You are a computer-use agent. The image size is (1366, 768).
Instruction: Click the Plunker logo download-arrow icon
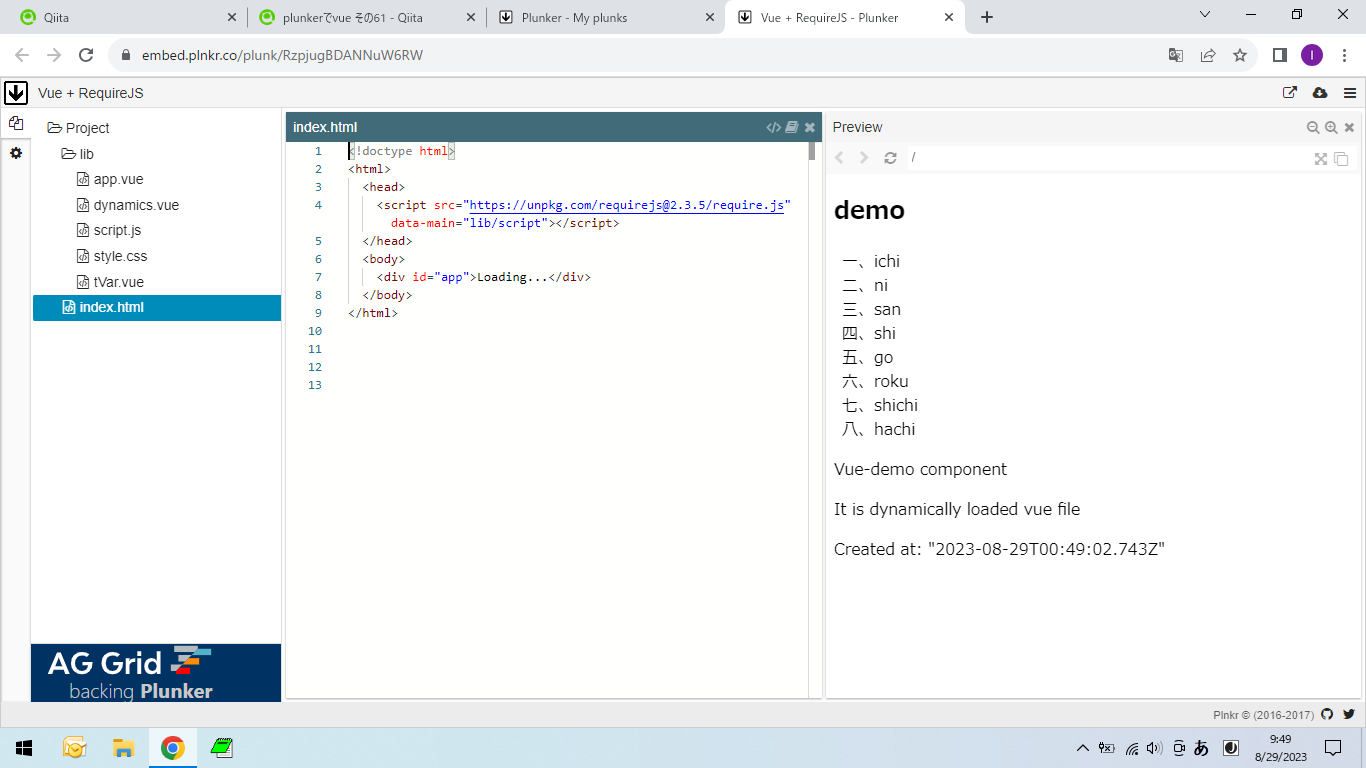(15, 93)
